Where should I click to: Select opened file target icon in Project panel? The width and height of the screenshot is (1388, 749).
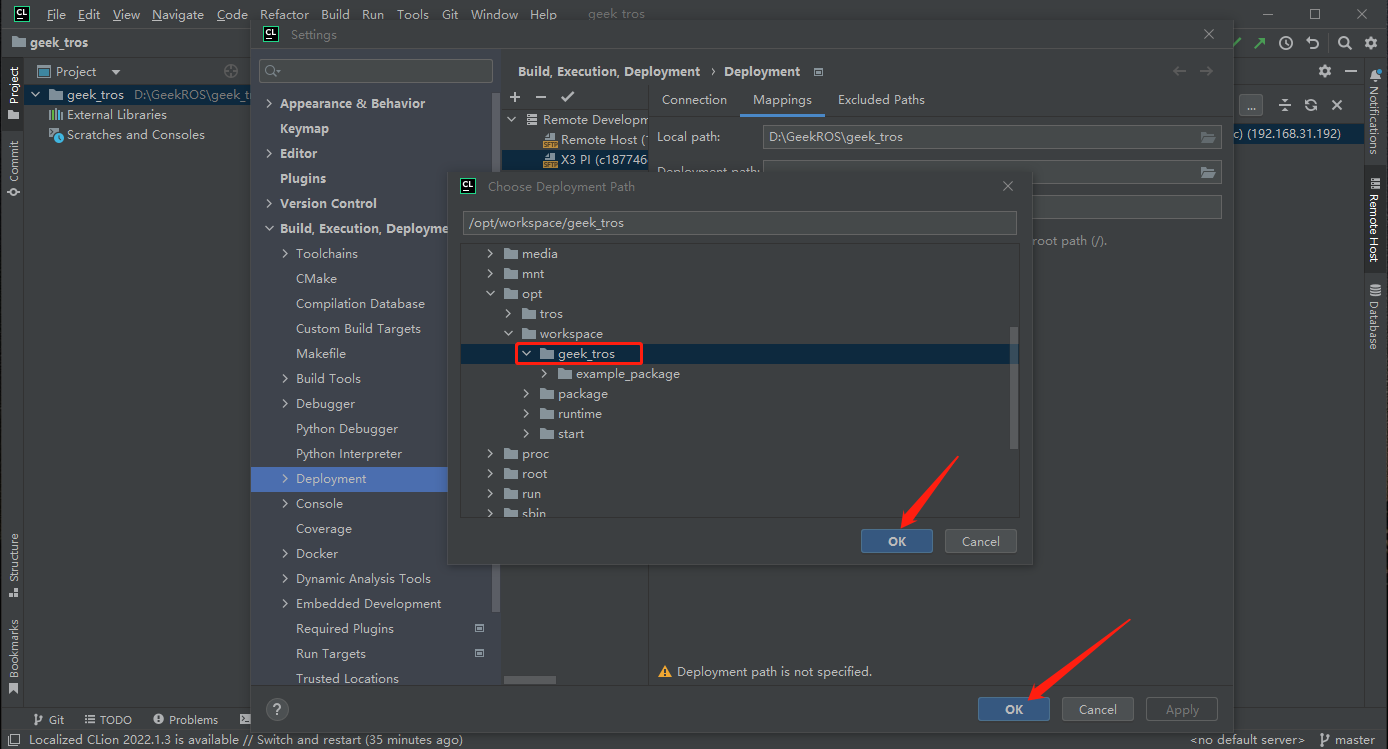pyautogui.click(x=231, y=71)
